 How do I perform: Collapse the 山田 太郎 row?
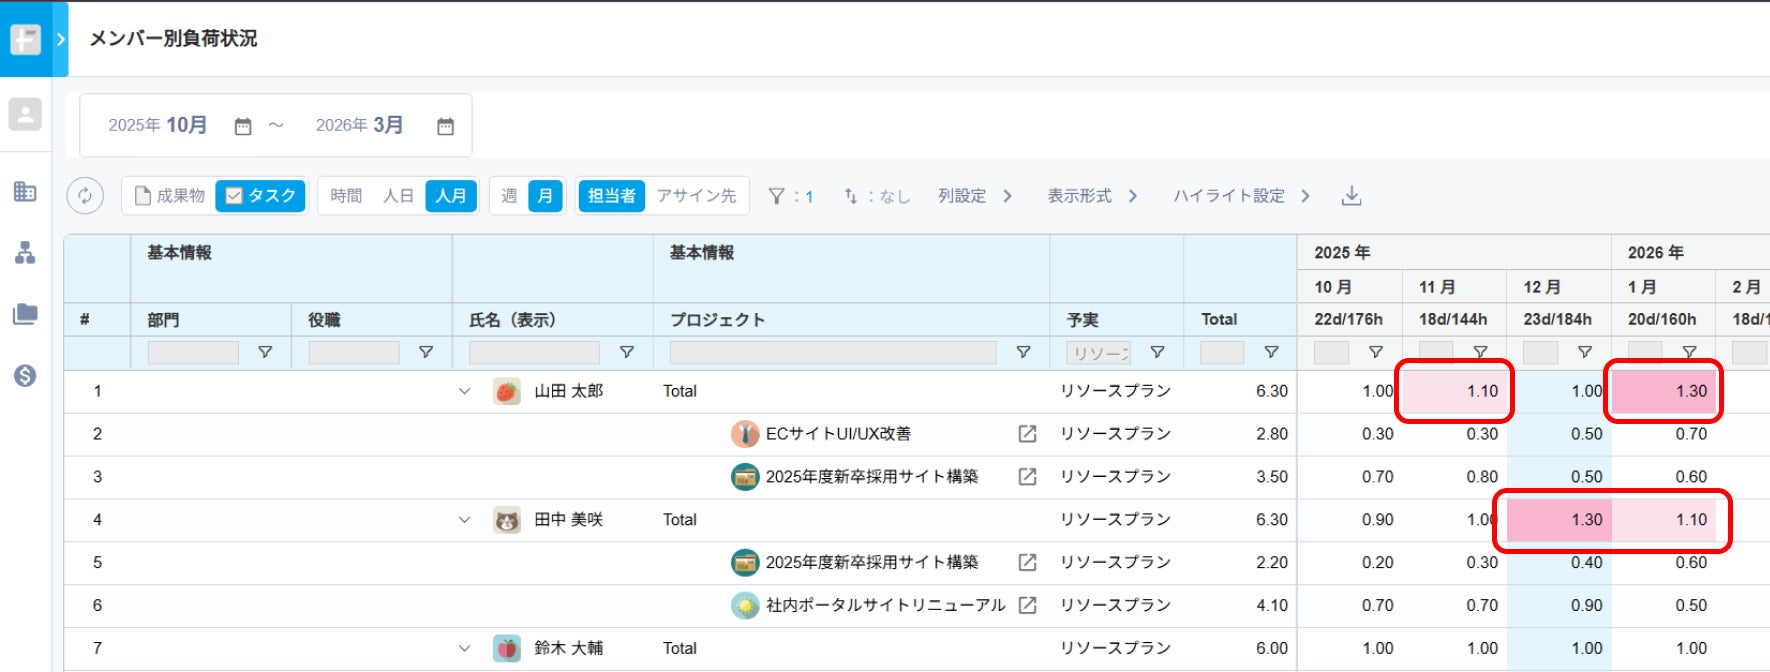click(x=464, y=391)
